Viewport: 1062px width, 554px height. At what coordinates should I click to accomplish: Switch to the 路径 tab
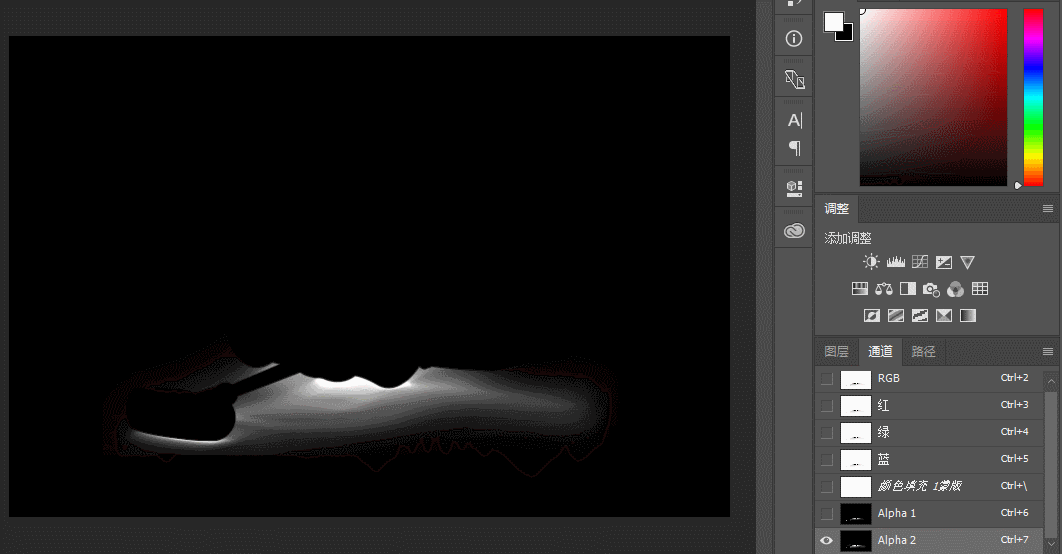click(x=924, y=351)
